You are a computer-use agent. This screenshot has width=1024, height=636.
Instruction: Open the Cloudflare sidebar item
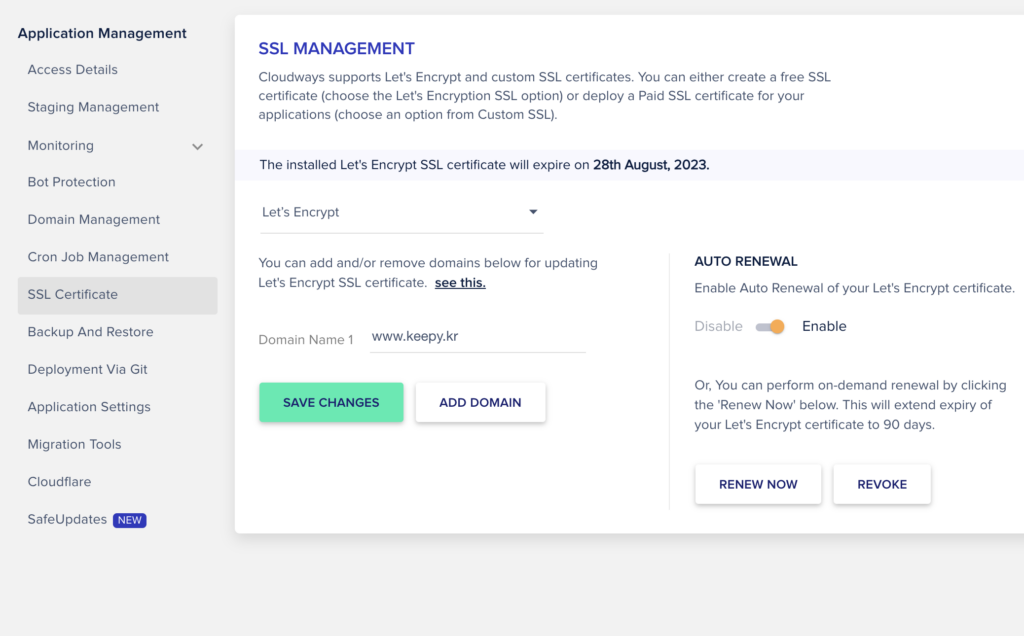point(59,482)
